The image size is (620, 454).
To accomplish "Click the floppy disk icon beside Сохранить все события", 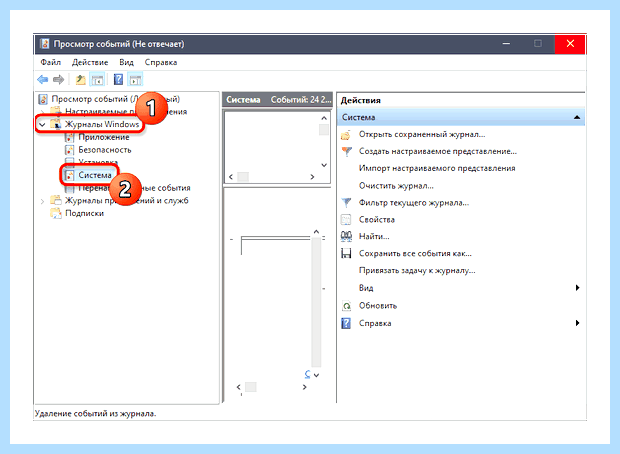I will tap(346, 253).
